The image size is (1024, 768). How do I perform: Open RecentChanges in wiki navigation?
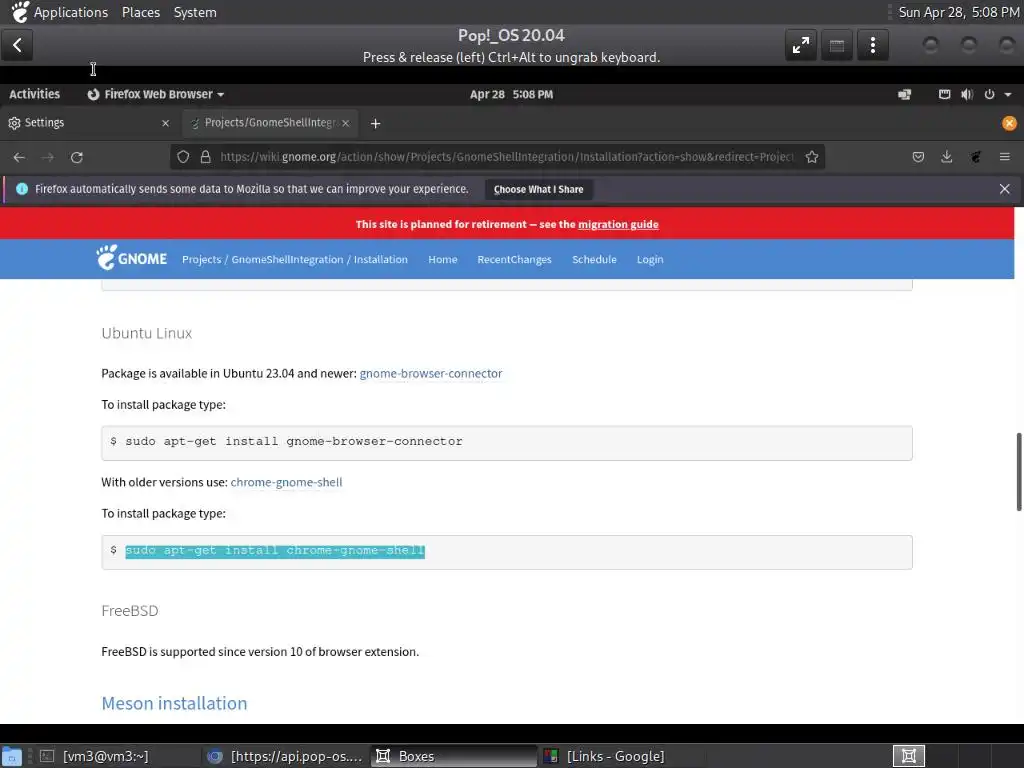pos(514,259)
